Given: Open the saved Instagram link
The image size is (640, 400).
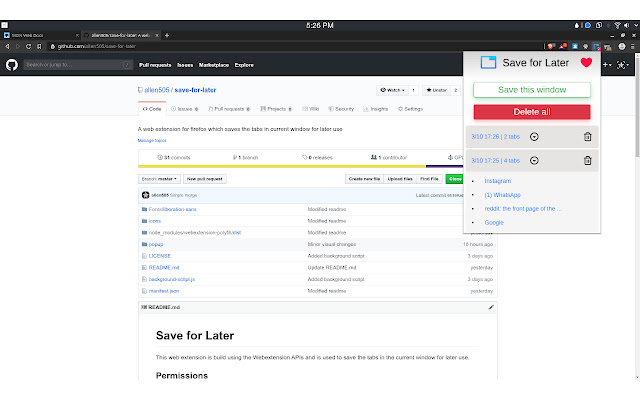Looking at the screenshot, I should pyautogui.click(x=498, y=181).
